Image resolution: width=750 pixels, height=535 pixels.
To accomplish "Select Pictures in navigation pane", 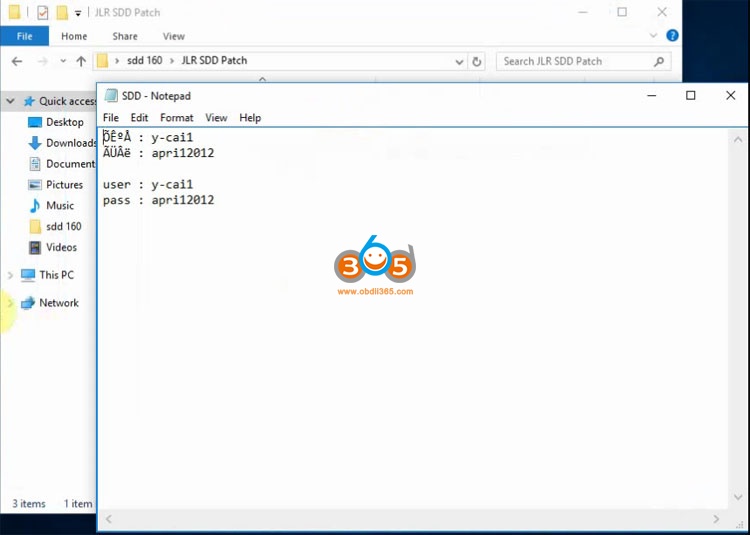I will [64, 185].
